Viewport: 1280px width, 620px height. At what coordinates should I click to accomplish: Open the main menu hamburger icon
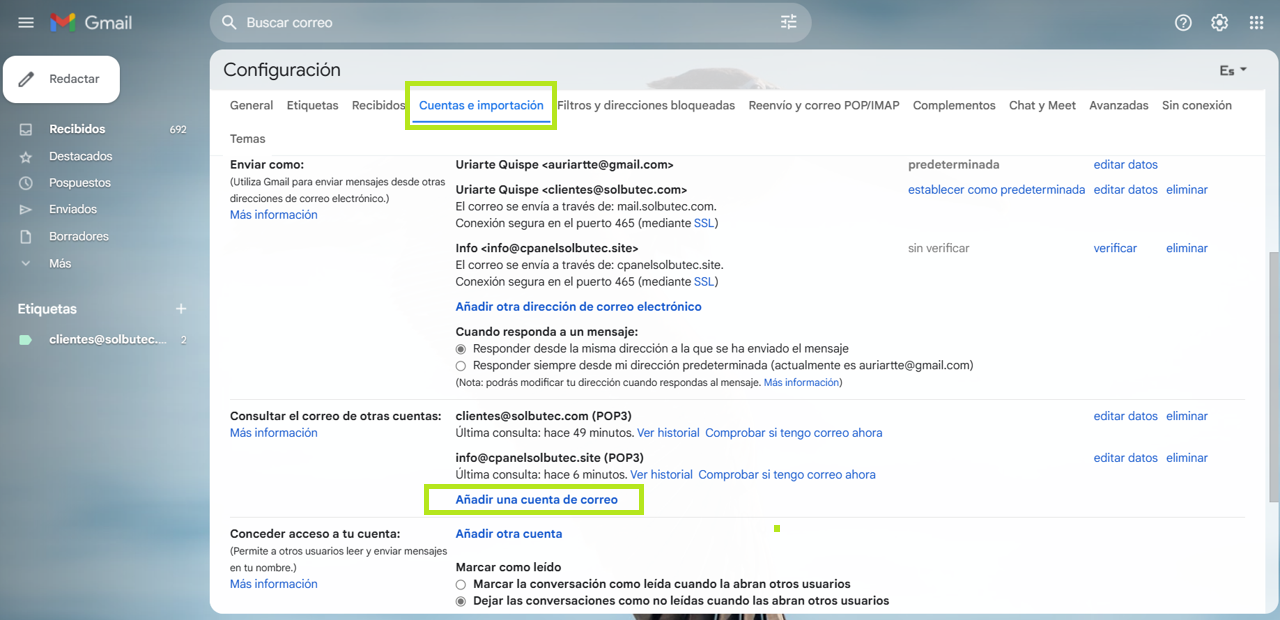point(26,22)
